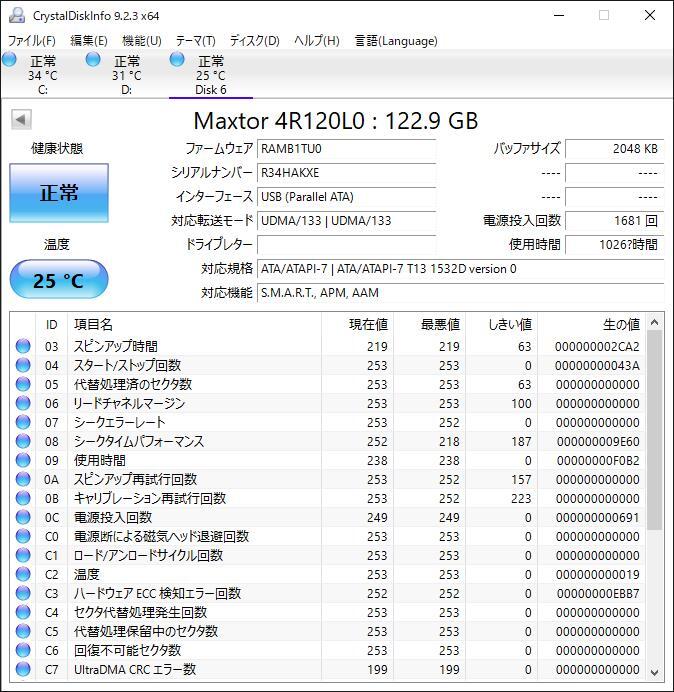Select the Disk 6 tab

[211, 74]
